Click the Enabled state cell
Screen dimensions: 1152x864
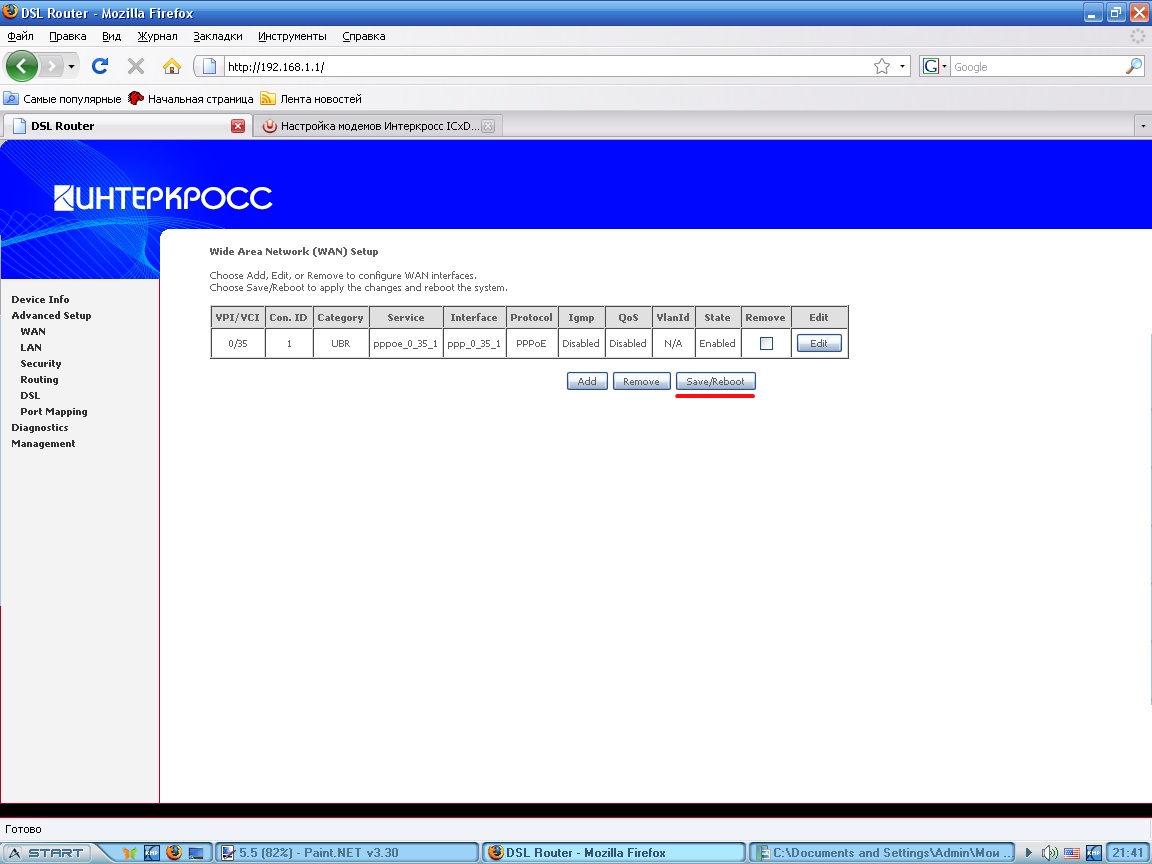[717, 343]
